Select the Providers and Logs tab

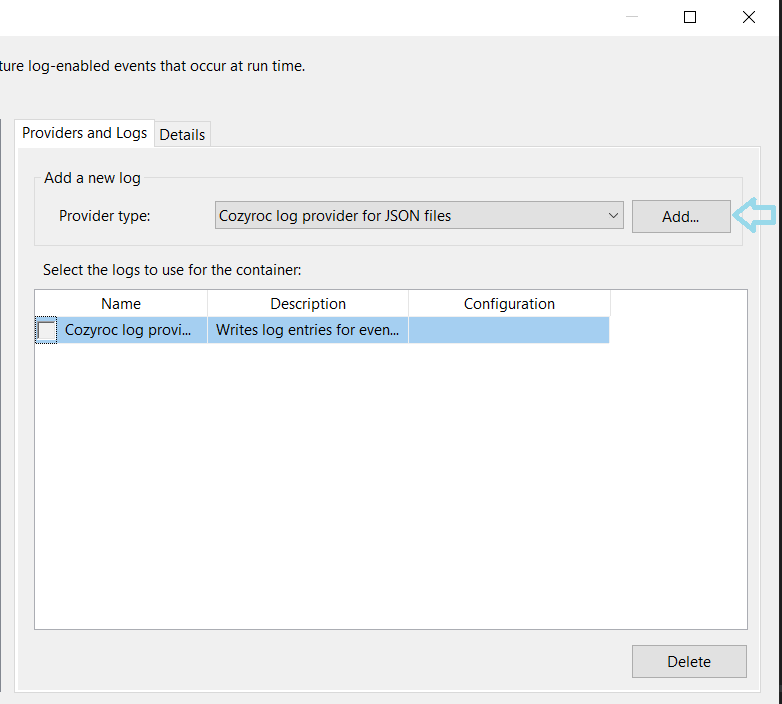coord(85,133)
